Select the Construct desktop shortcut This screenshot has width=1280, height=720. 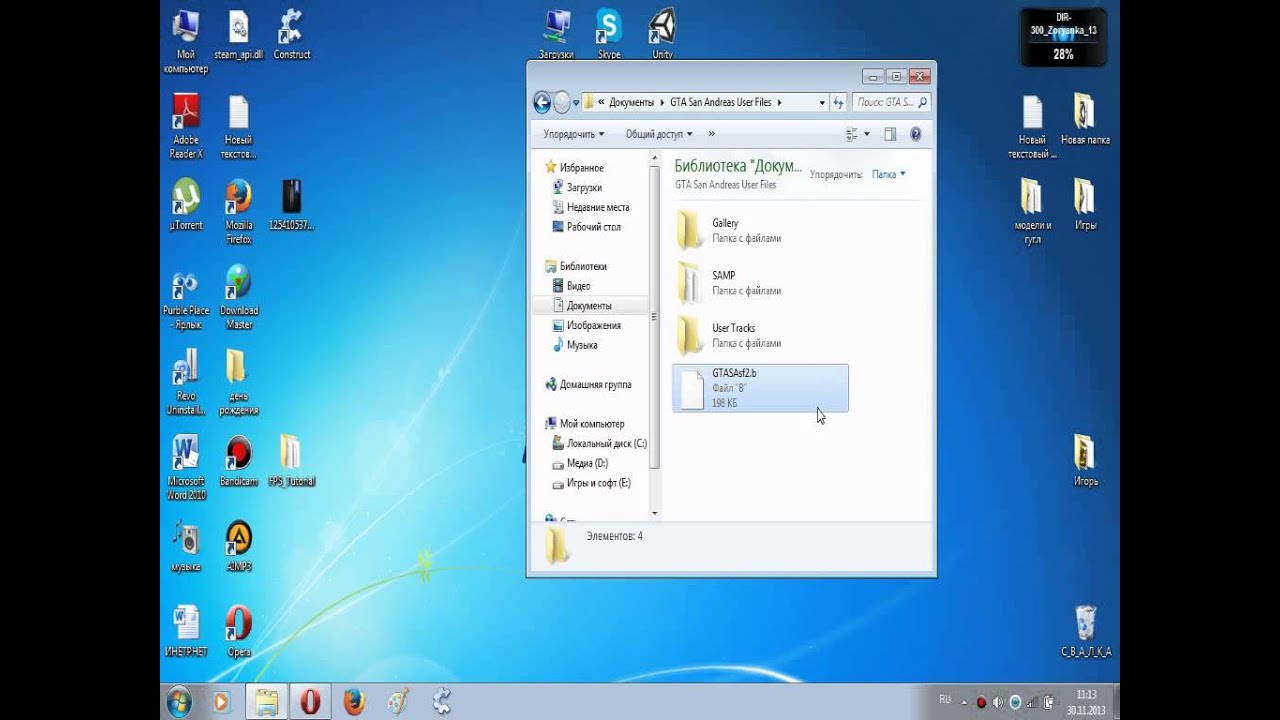pyautogui.click(x=292, y=36)
